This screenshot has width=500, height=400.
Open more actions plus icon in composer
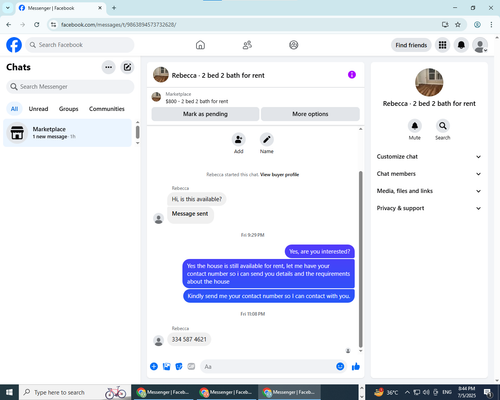(x=154, y=367)
